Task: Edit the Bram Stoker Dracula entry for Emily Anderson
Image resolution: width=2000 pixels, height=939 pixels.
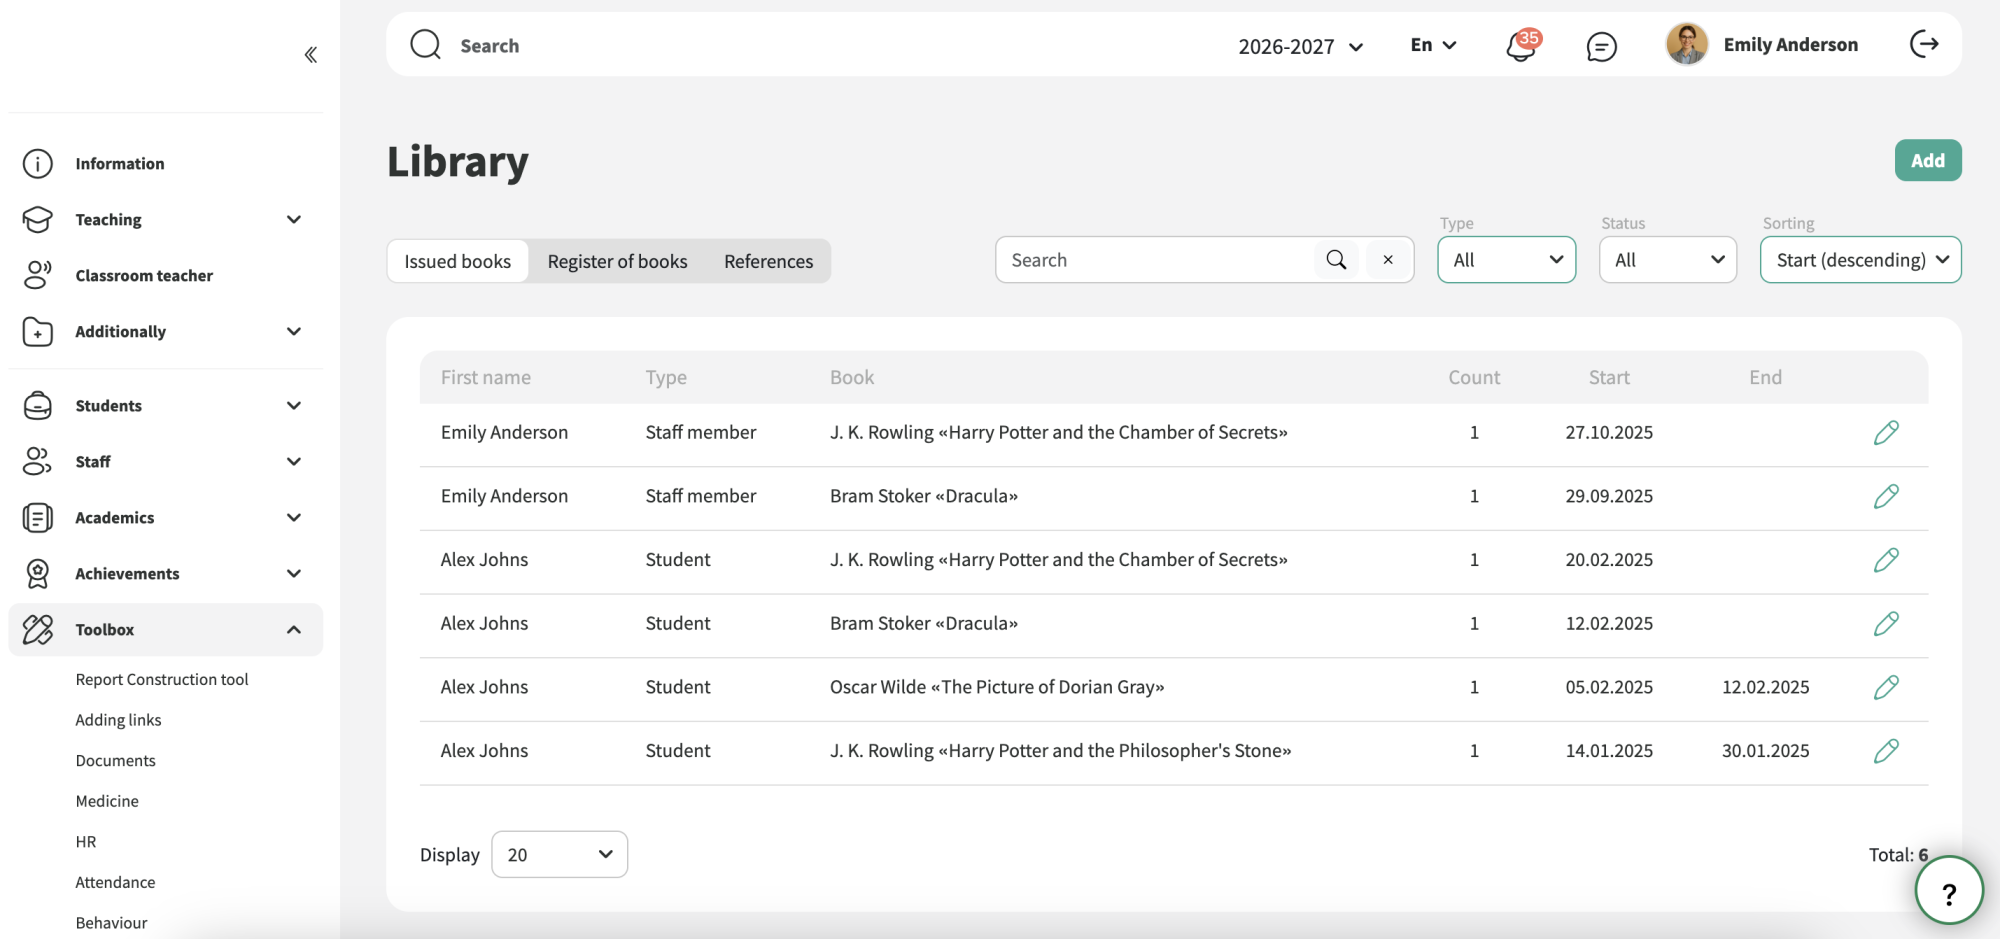Action: [x=1886, y=496]
